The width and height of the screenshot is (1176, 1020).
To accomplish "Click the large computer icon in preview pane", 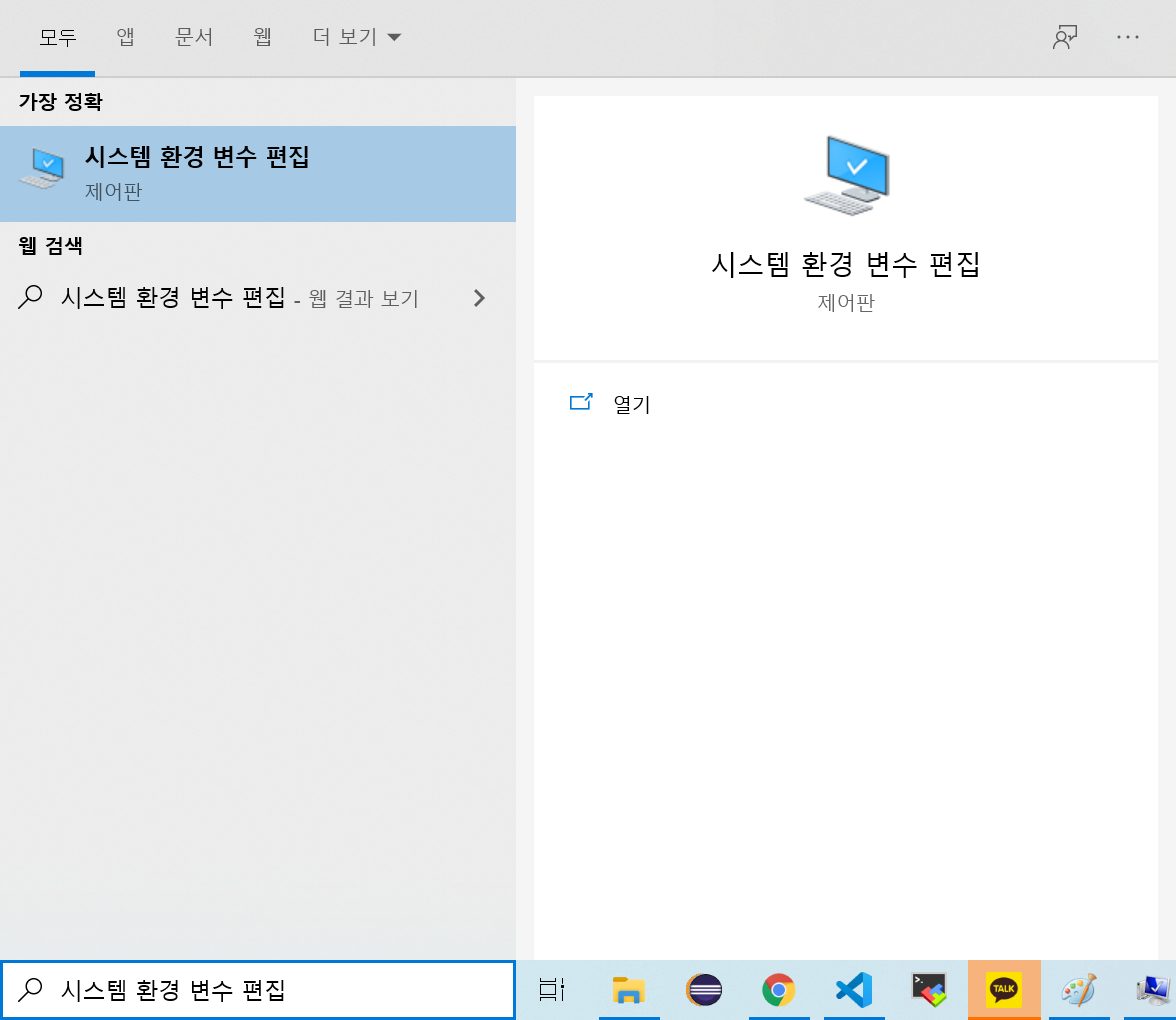I will [847, 176].
